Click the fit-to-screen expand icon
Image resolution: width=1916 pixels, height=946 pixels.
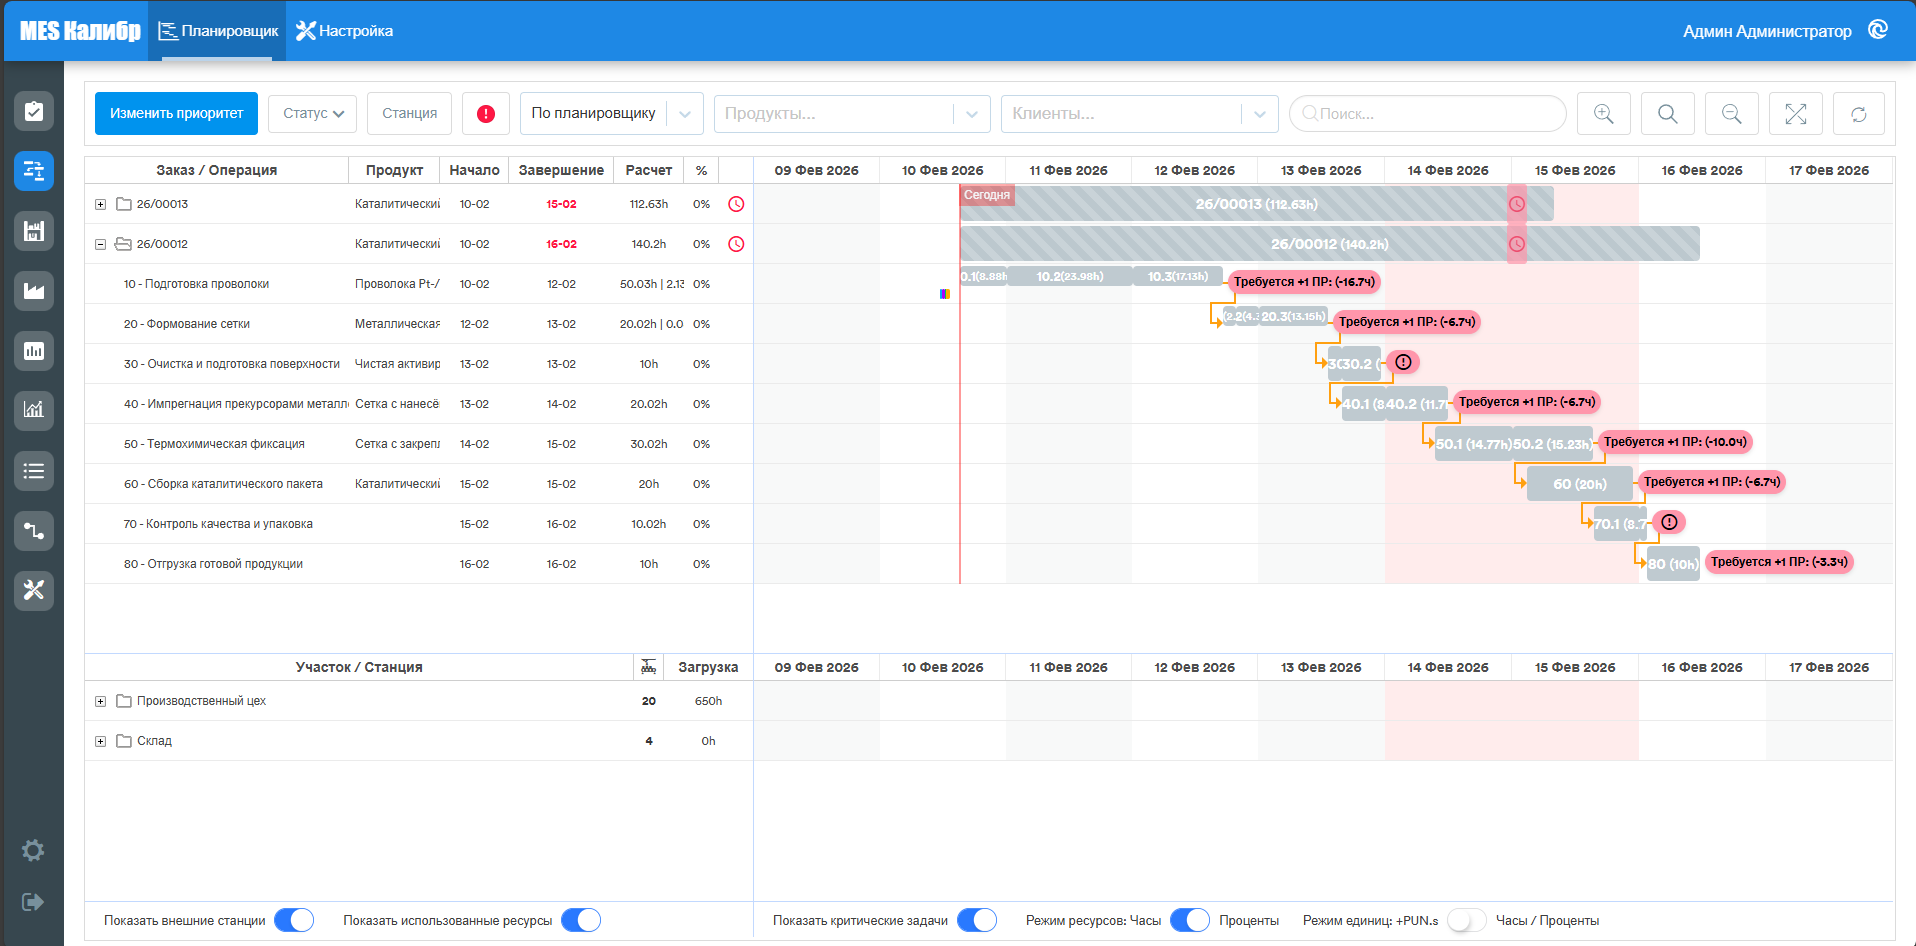coord(1795,114)
